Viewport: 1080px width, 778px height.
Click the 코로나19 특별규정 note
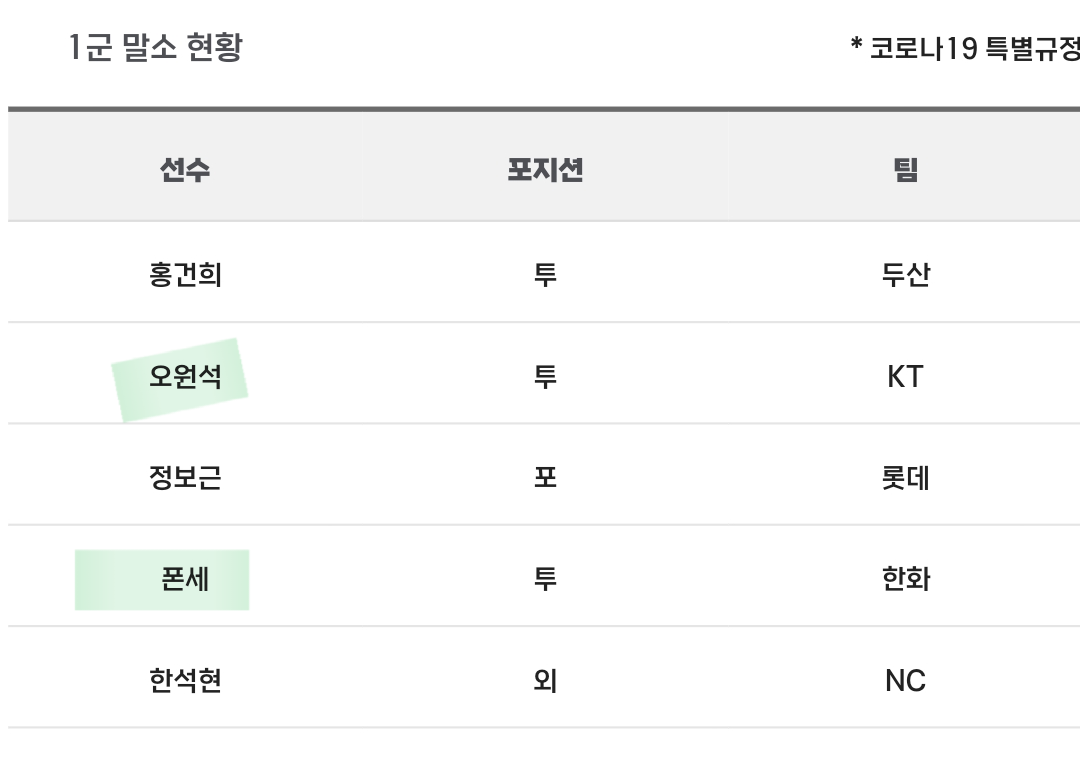966,48
